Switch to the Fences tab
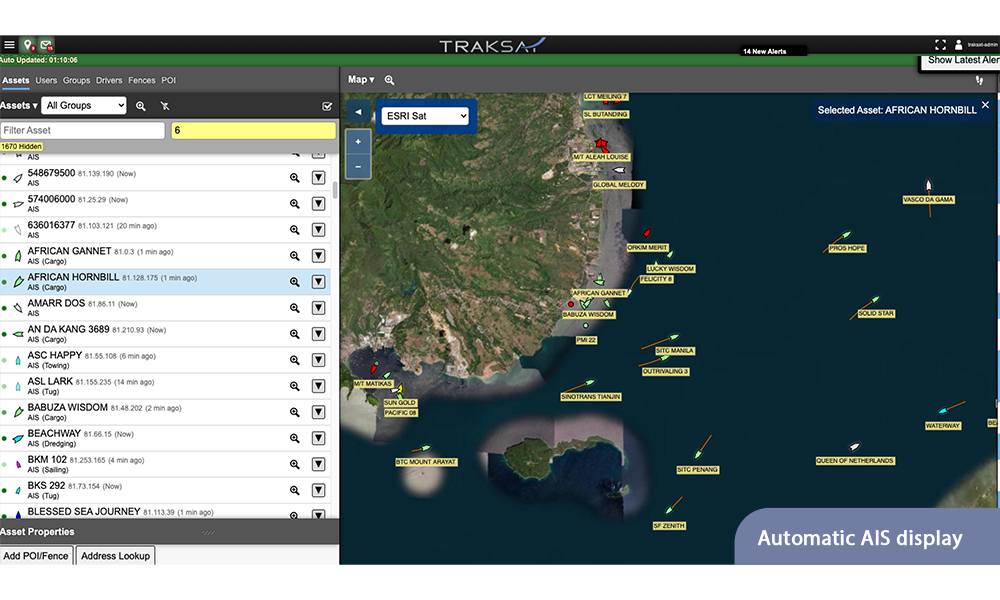The width and height of the screenshot is (1000, 600). coord(141,80)
